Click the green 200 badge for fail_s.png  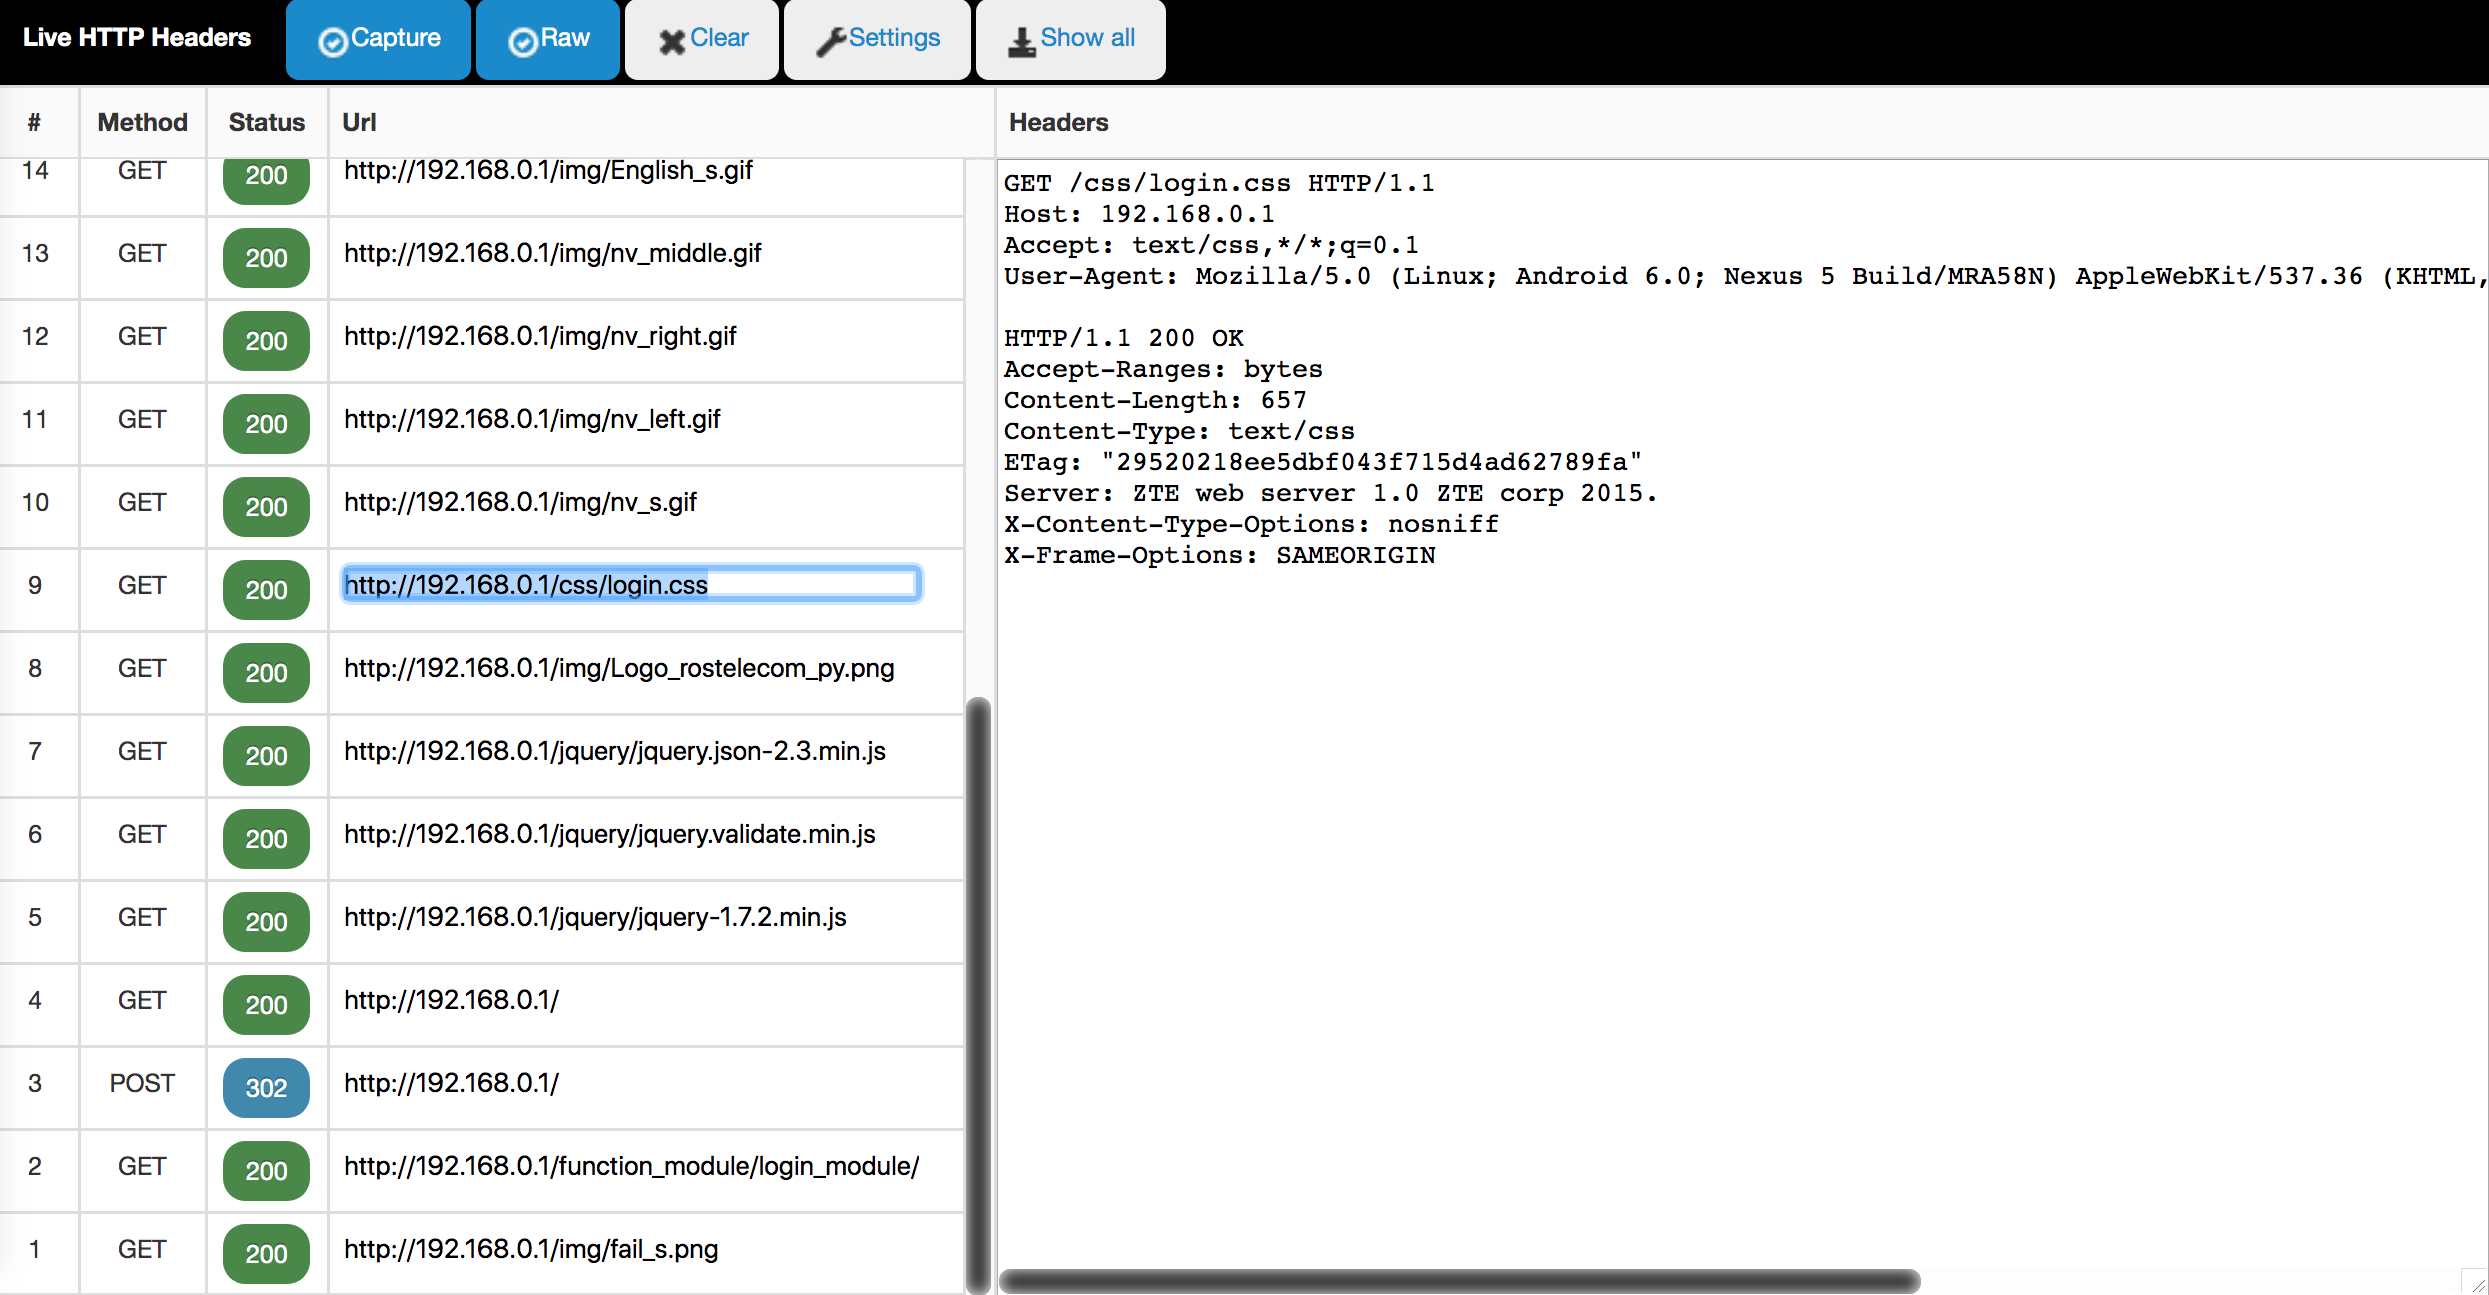[x=266, y=1253]
